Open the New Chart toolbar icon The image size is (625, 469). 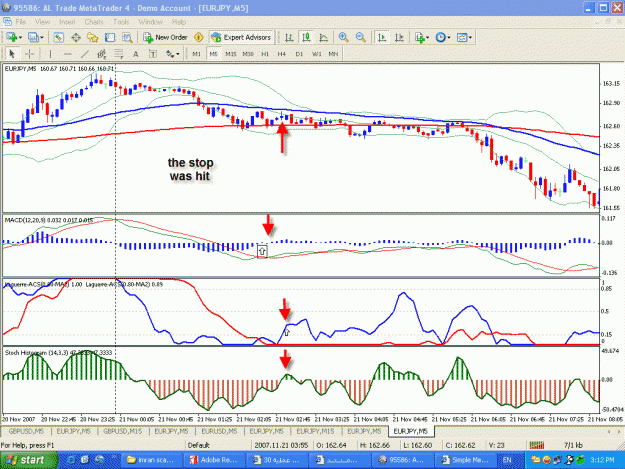tap(11, 37)
